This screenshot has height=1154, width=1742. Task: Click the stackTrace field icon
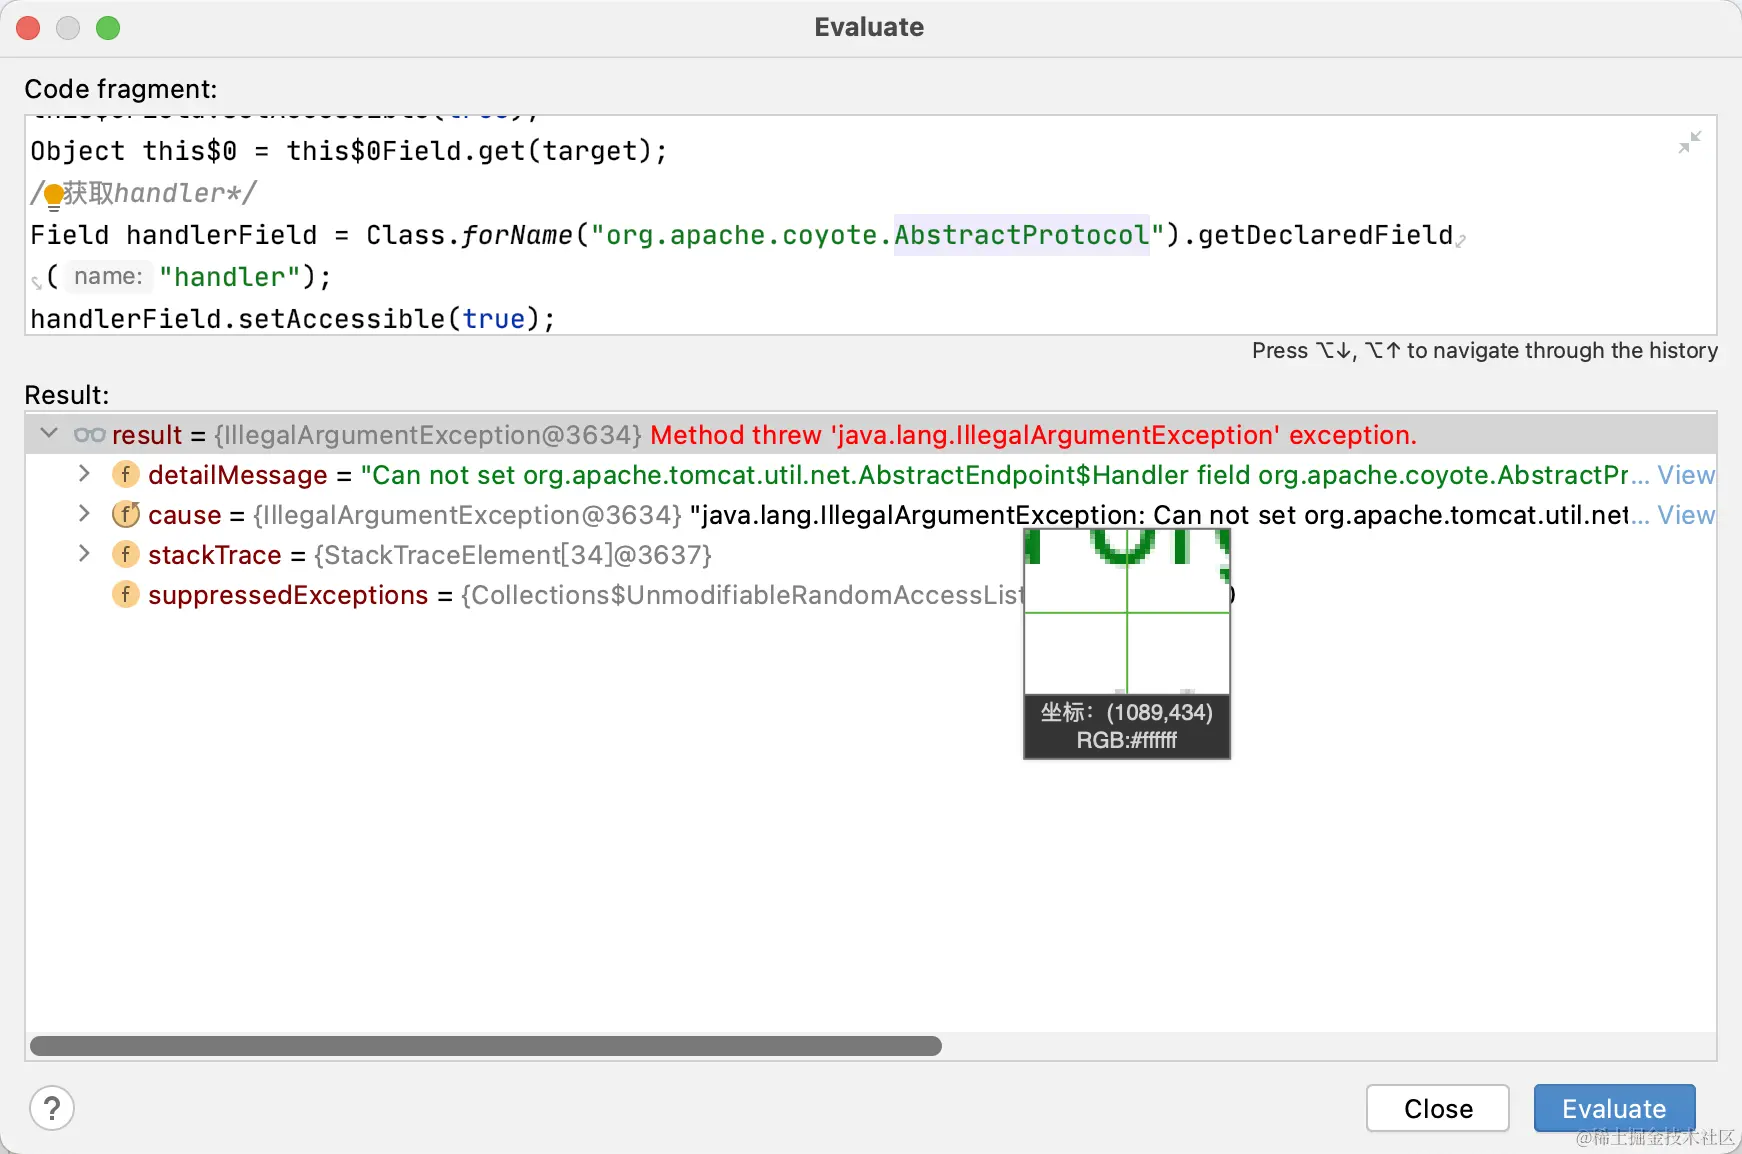(125, 554)
